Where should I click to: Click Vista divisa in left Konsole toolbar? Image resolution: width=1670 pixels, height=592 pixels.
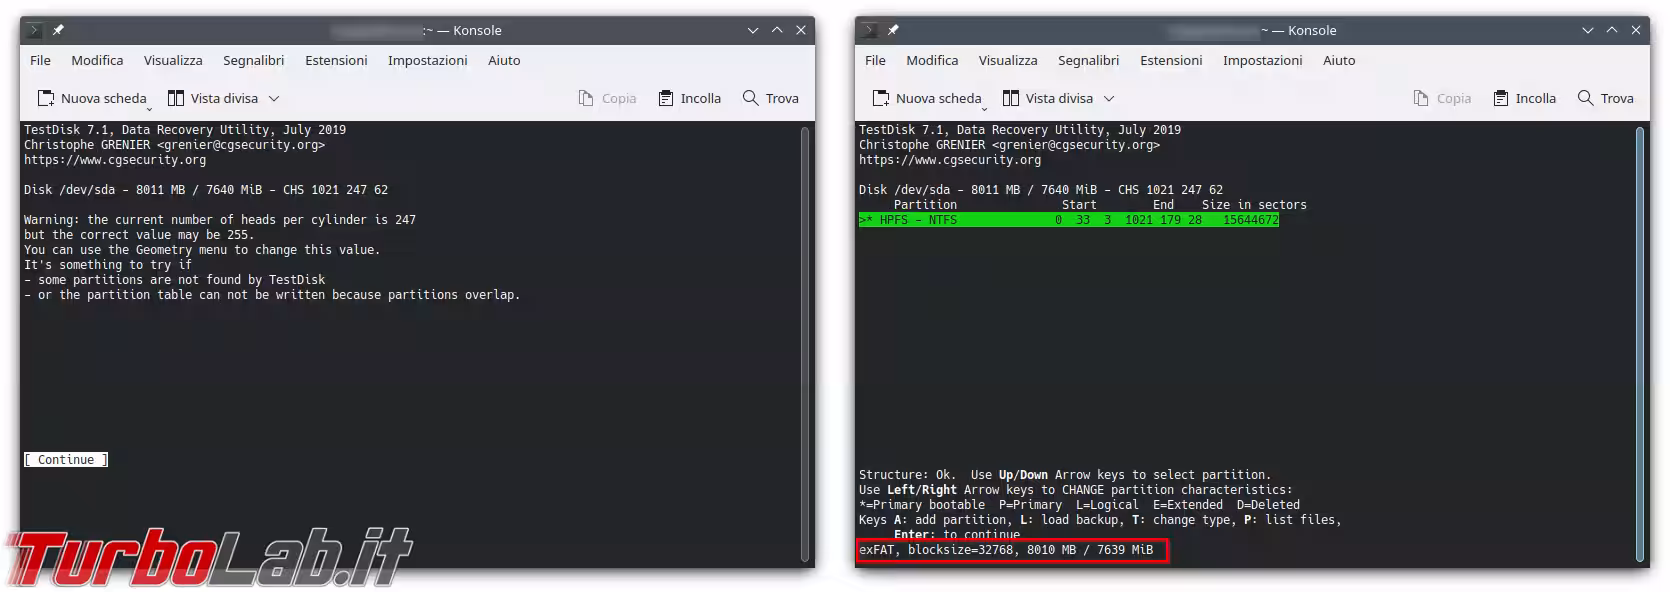coord(213,98)
